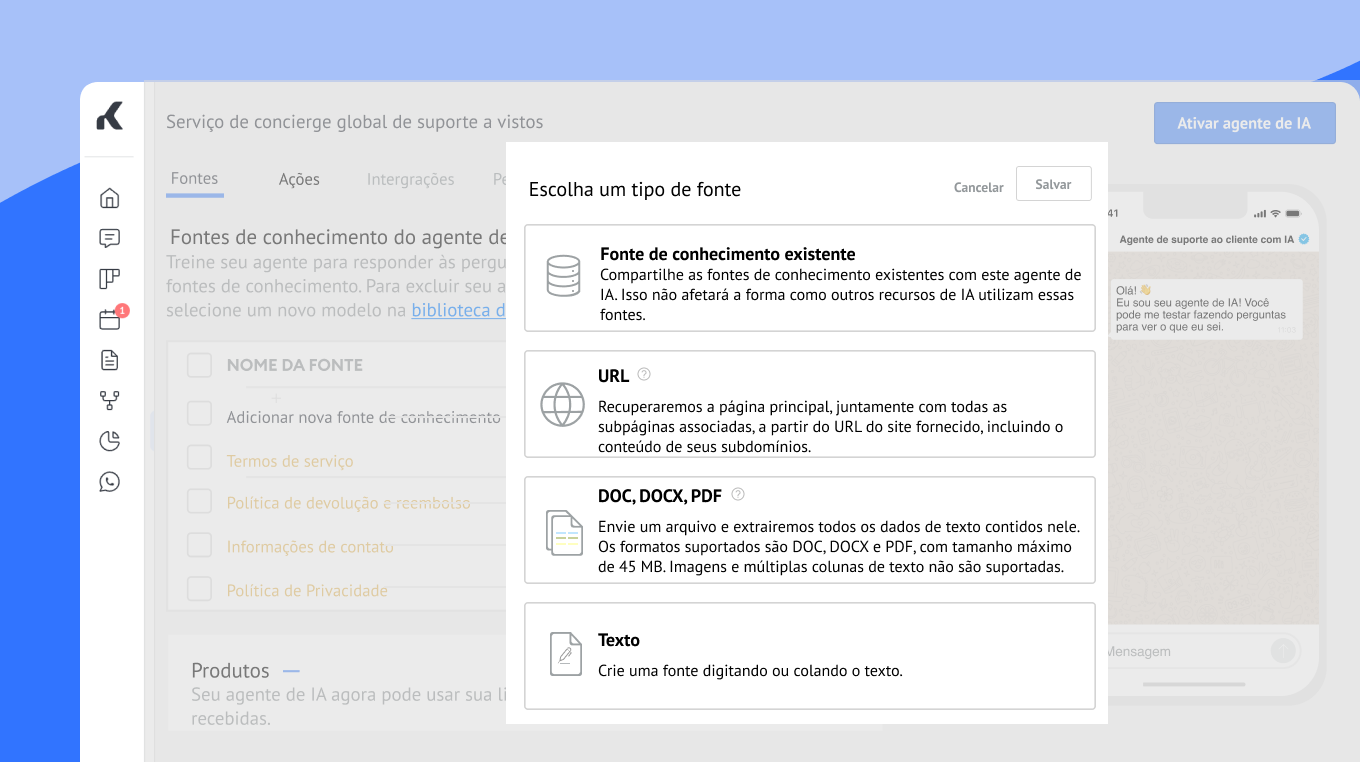
Task: Click the URL help question mark icon
Action: [644, 375]
